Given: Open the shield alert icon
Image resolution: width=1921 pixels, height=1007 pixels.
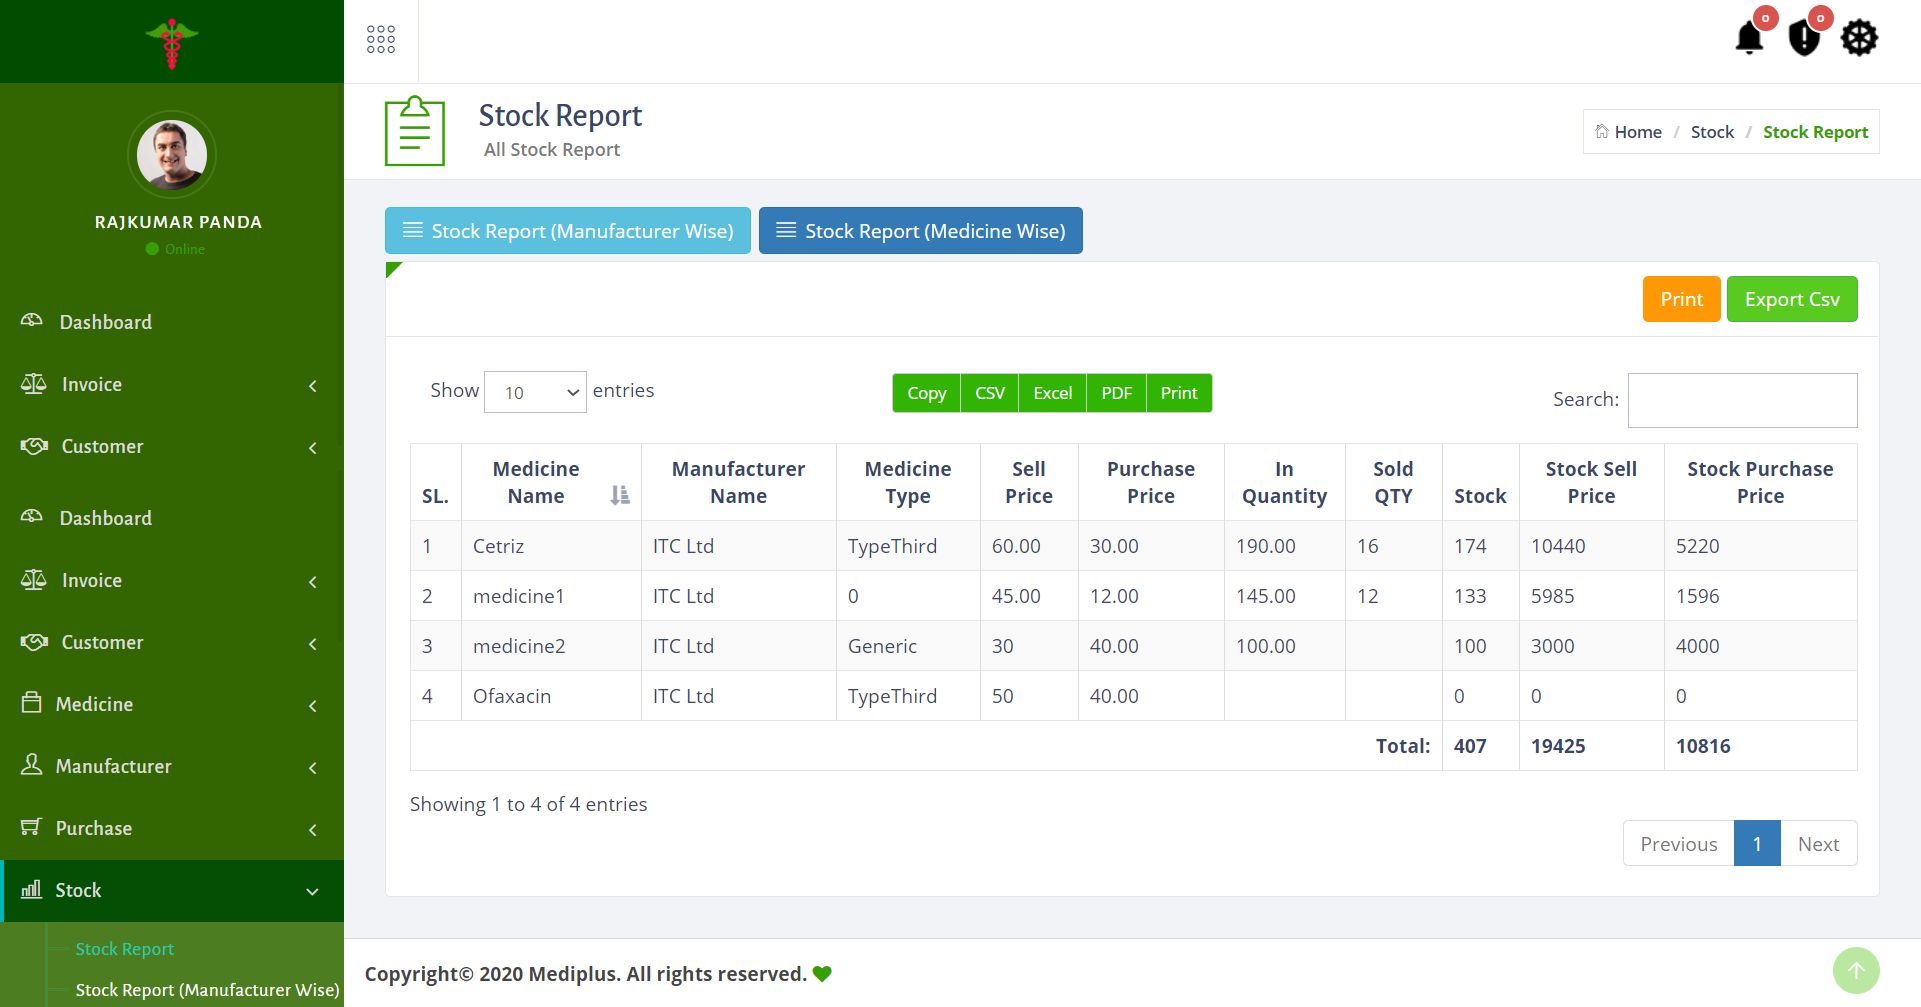Looking at the screenshot, I should (x=1804, y=39).
